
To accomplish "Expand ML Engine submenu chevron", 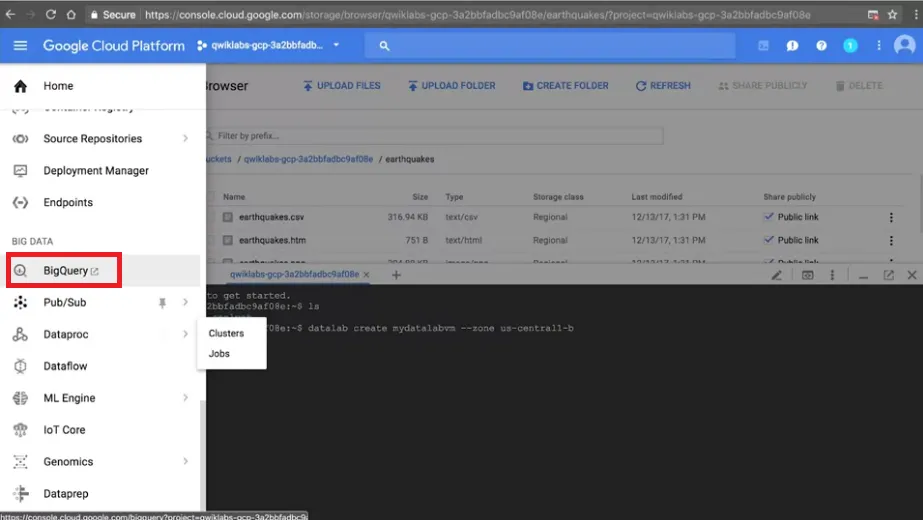I will coord(185,398).
